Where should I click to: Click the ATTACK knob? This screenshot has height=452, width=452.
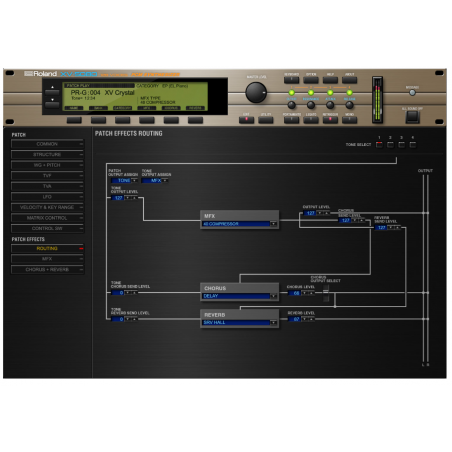pos(330,105)
